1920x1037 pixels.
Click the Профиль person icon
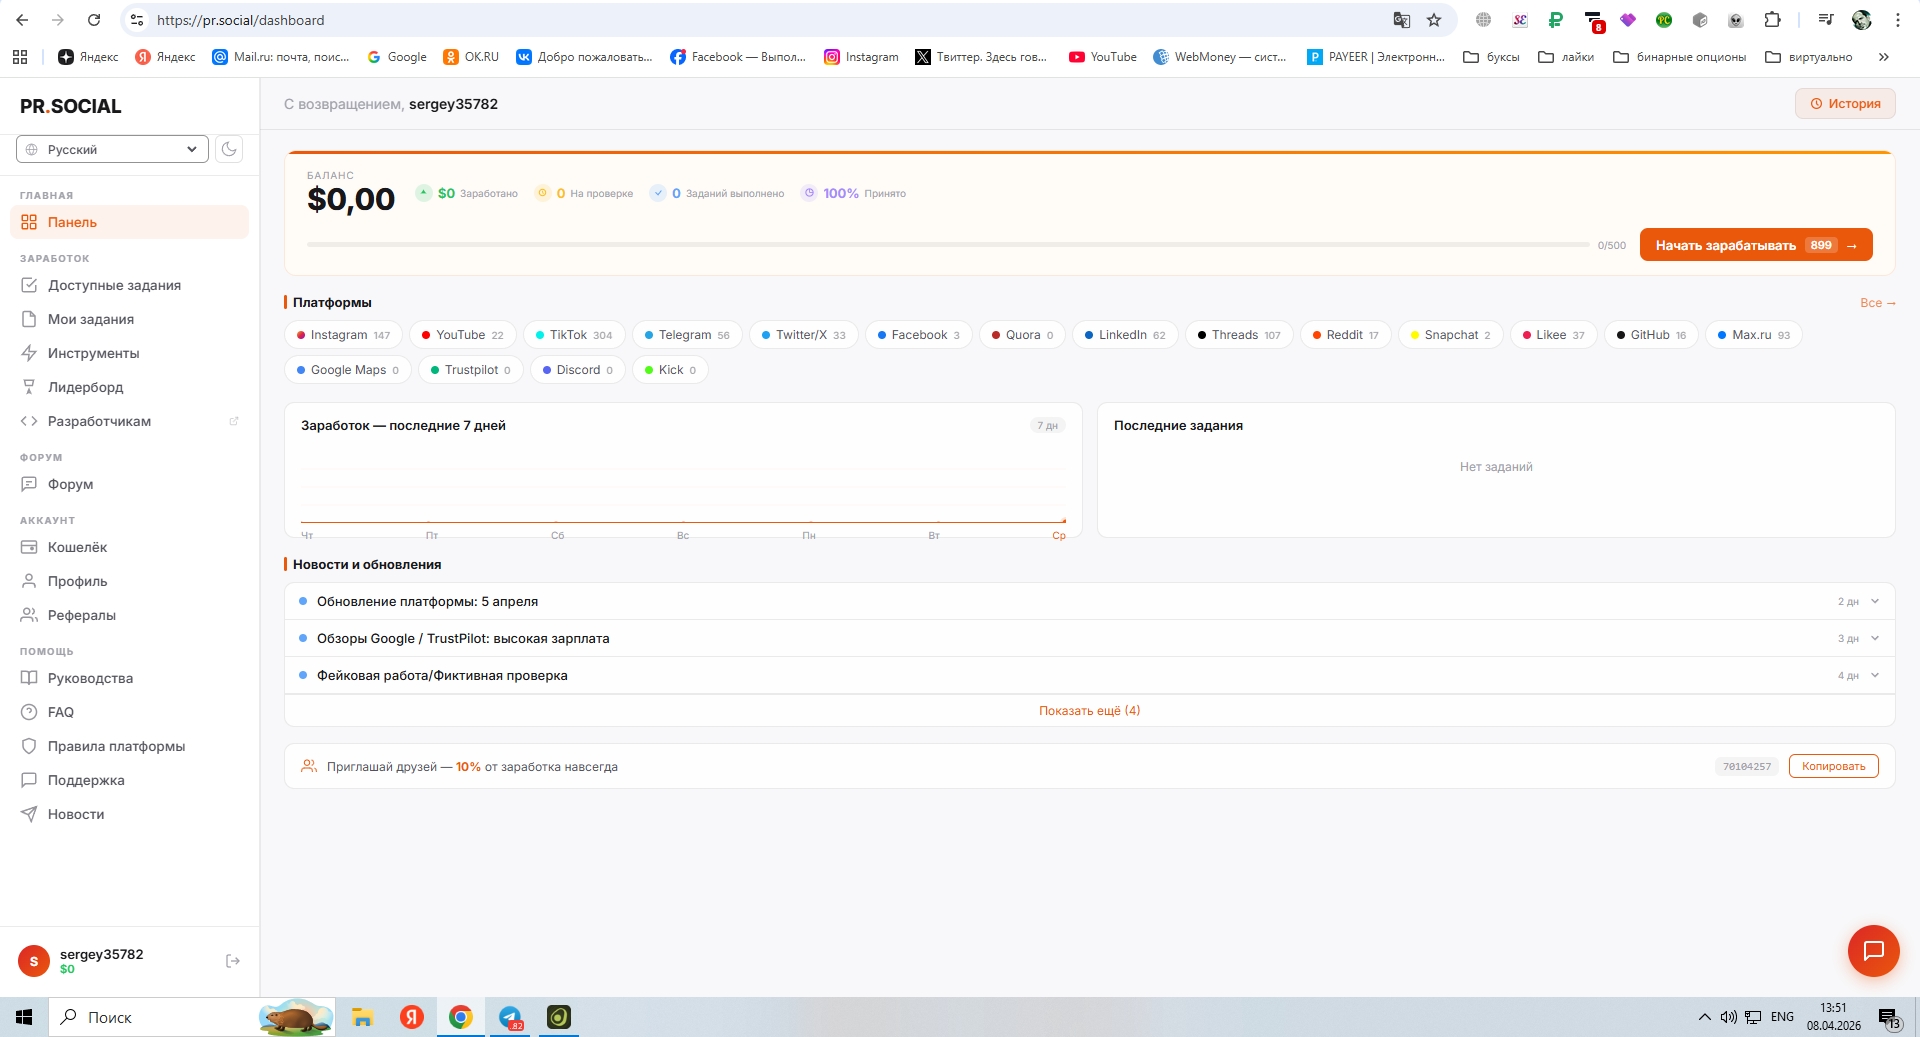coord(29,581)
